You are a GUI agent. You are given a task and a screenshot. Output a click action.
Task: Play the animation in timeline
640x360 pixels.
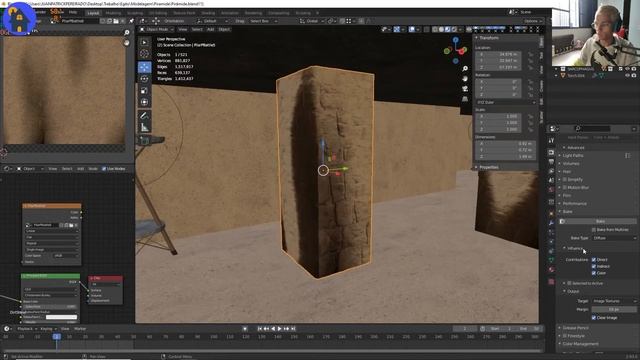click(x=280, y=329)
